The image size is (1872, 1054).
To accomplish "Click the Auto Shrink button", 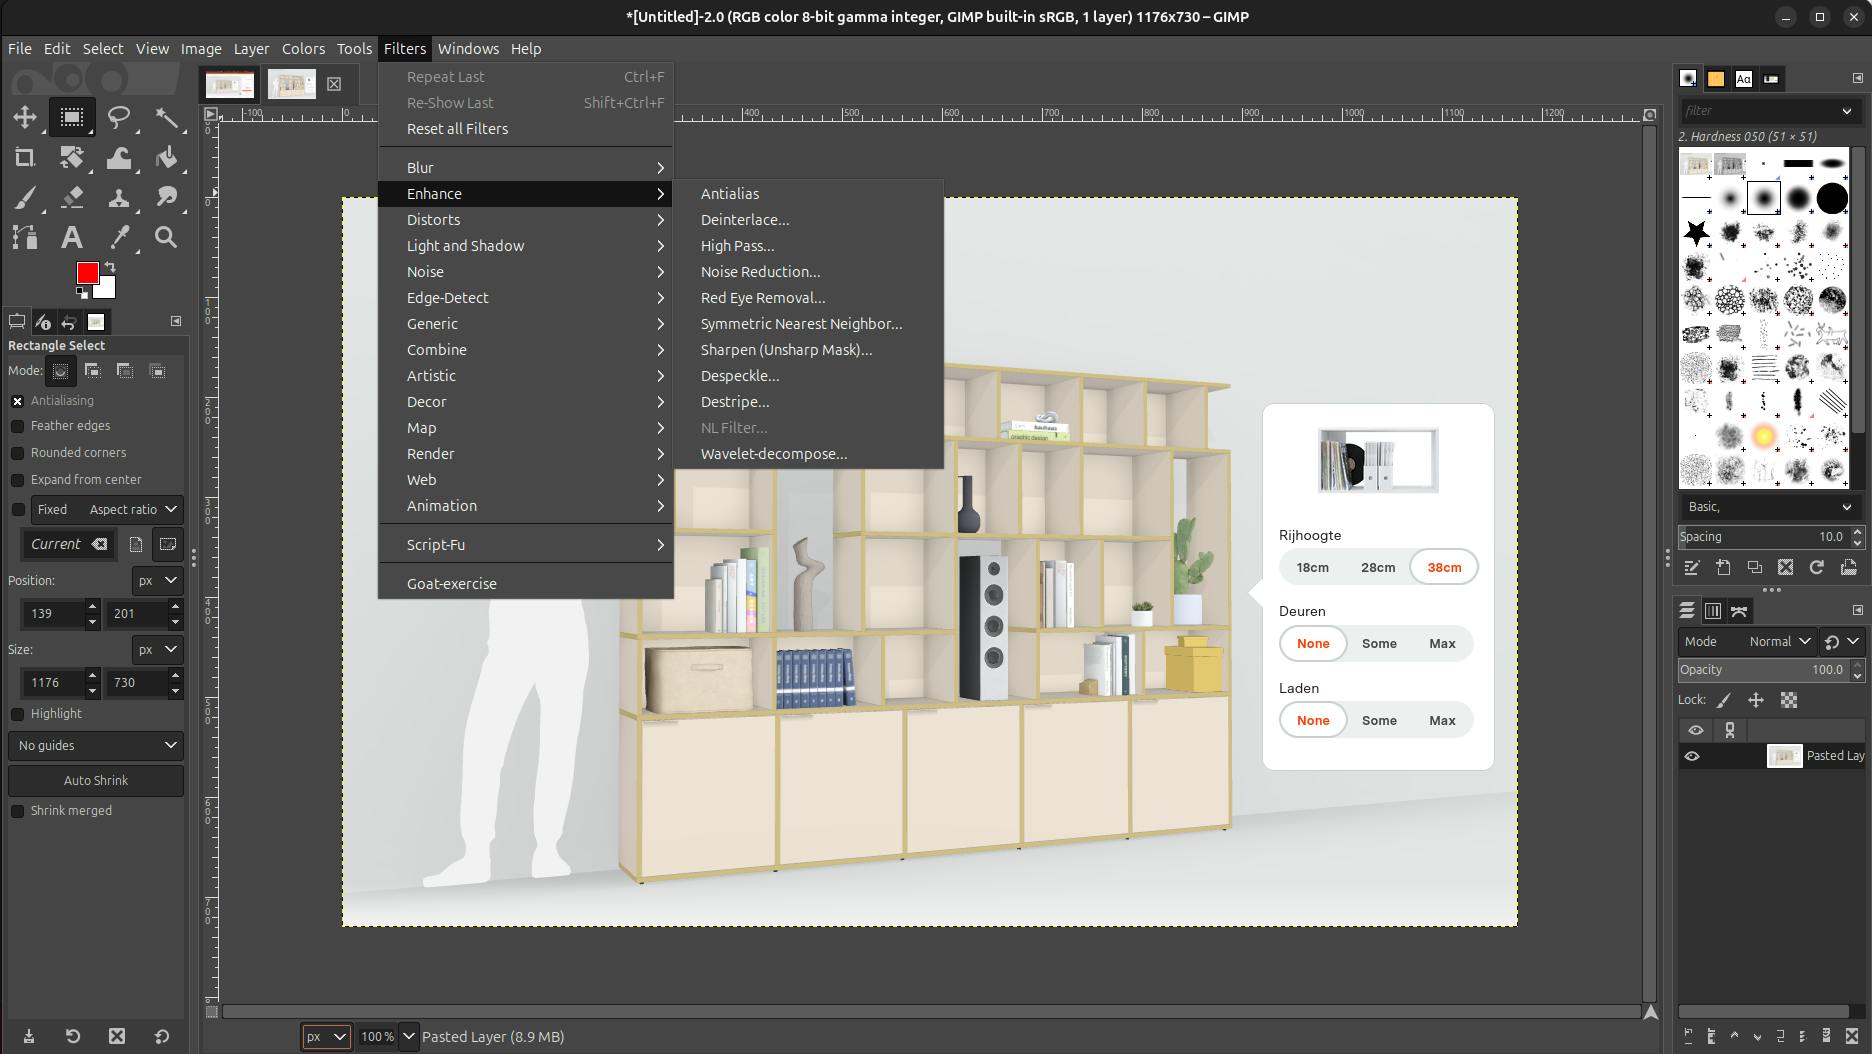I will [x=96, y=780].
